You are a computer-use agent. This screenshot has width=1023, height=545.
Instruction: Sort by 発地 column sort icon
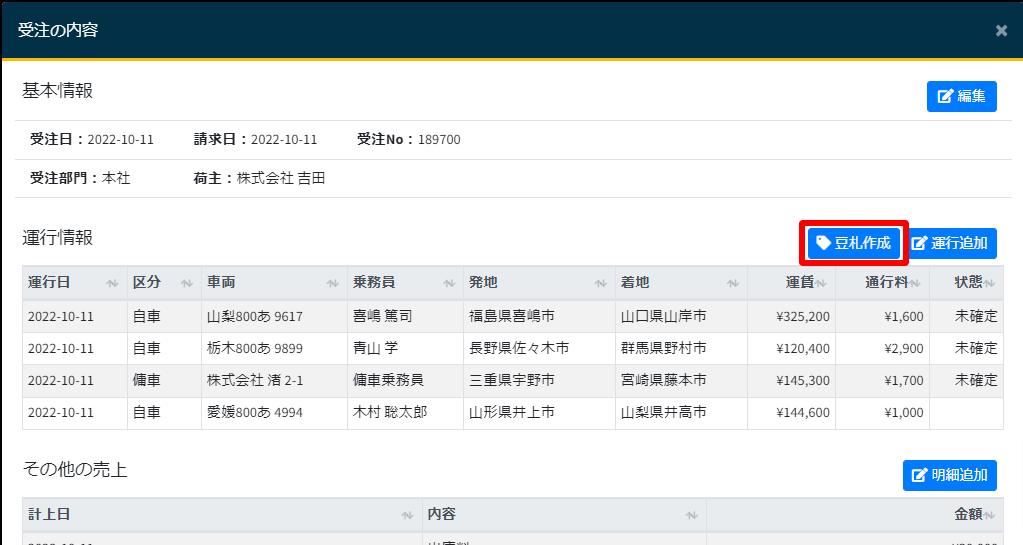600,283
